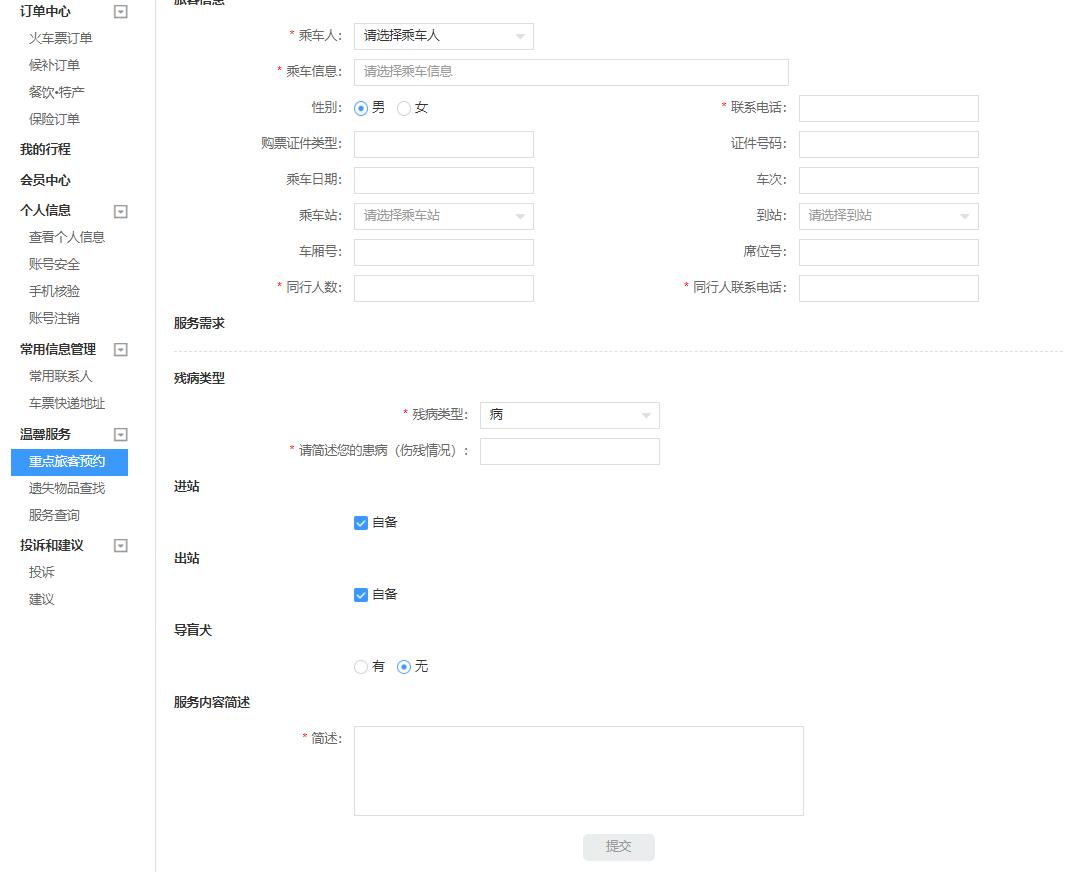This screenshot has width=1066, height=872.
Task: Collapse the 个人信息 sidebar section
Action: click(122, 211)
